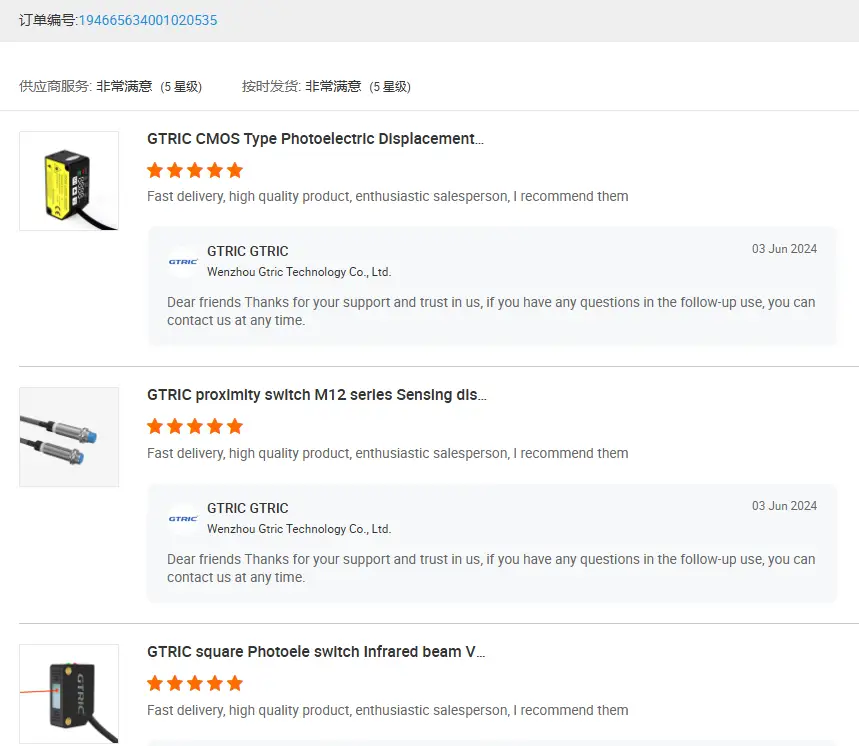This screenshot has height=746, width=859.
Task: Click GTRIC logo avatar in second supplier reply
Action: coord(183,518)
